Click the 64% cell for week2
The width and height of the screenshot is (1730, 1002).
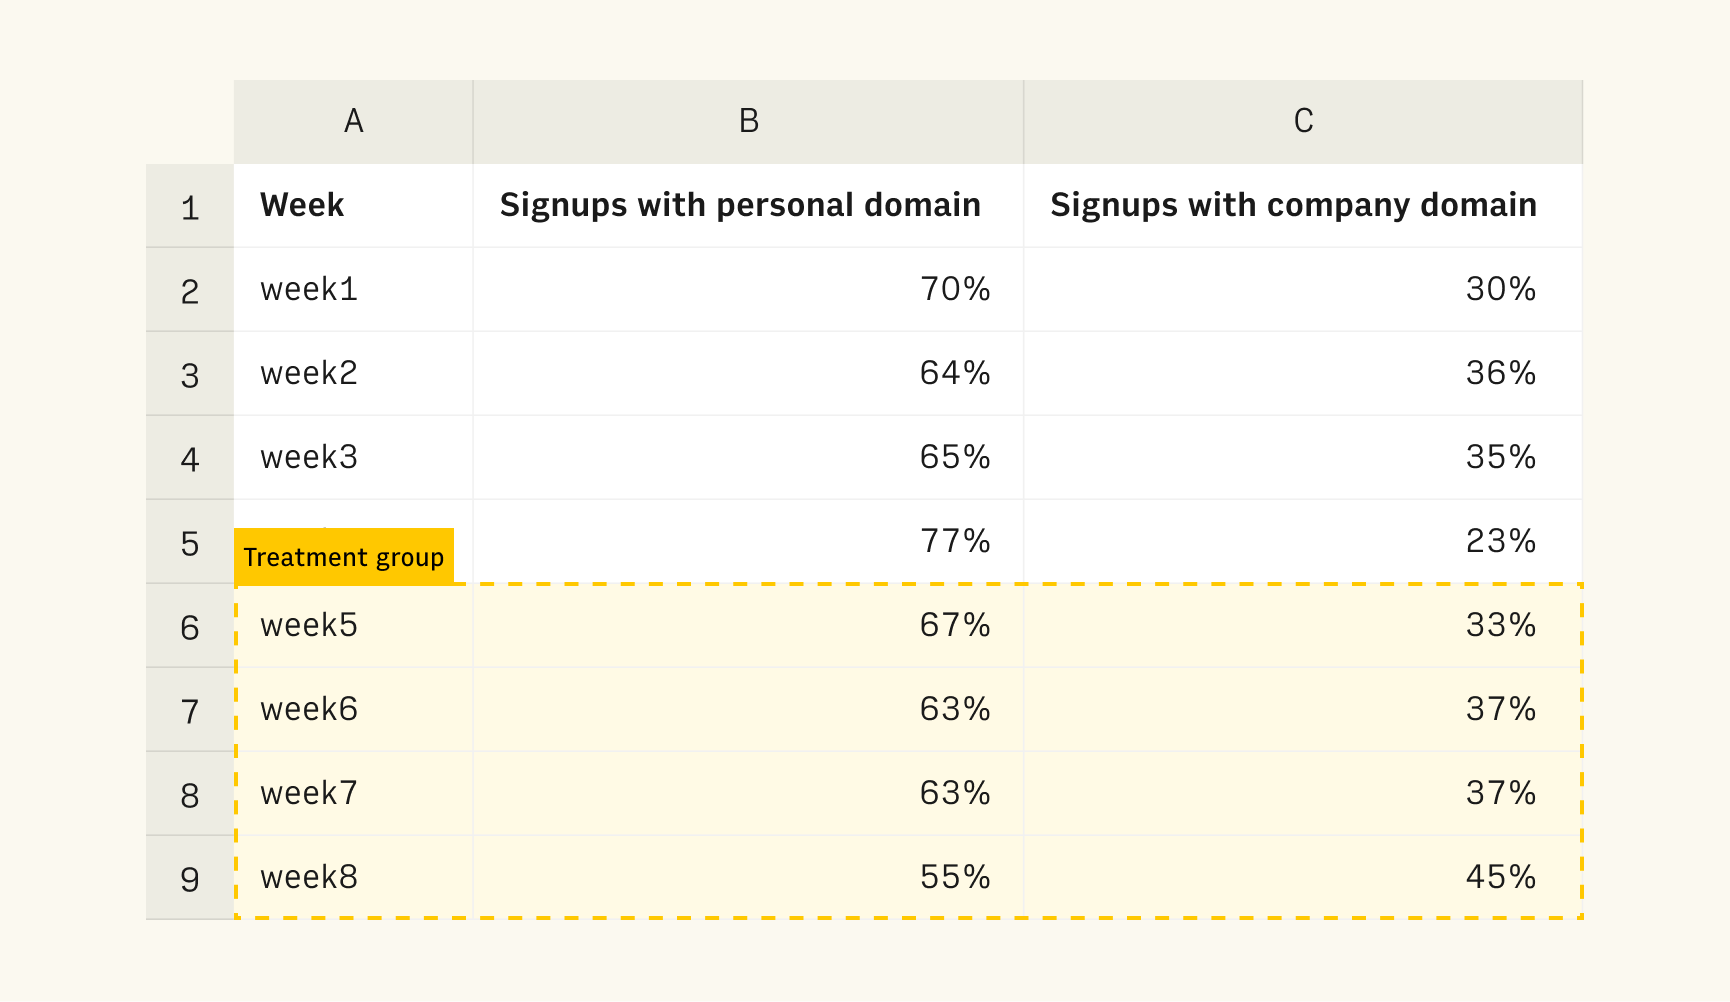[748, 374]
